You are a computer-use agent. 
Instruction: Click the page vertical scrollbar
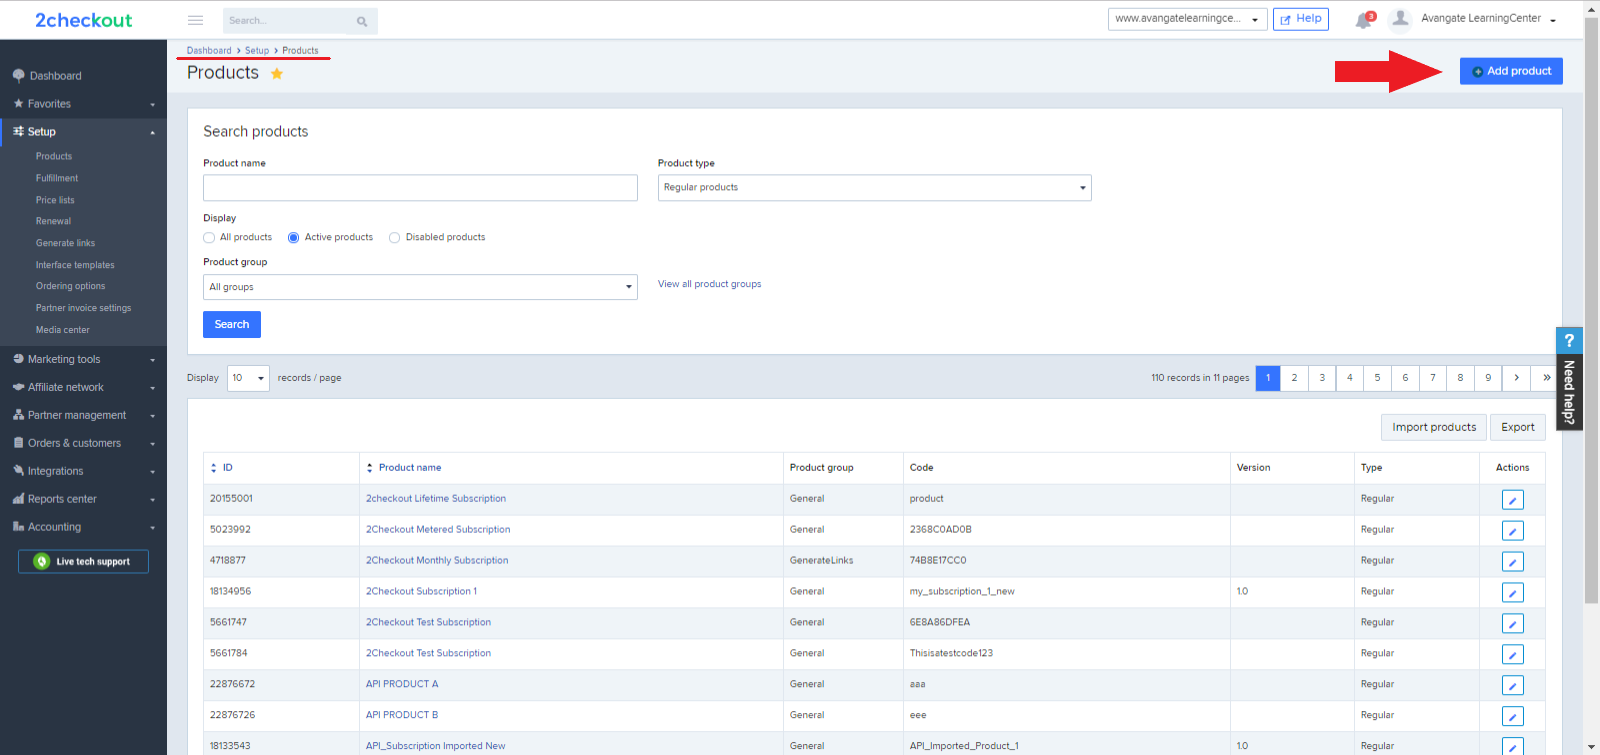[1591, 310]
